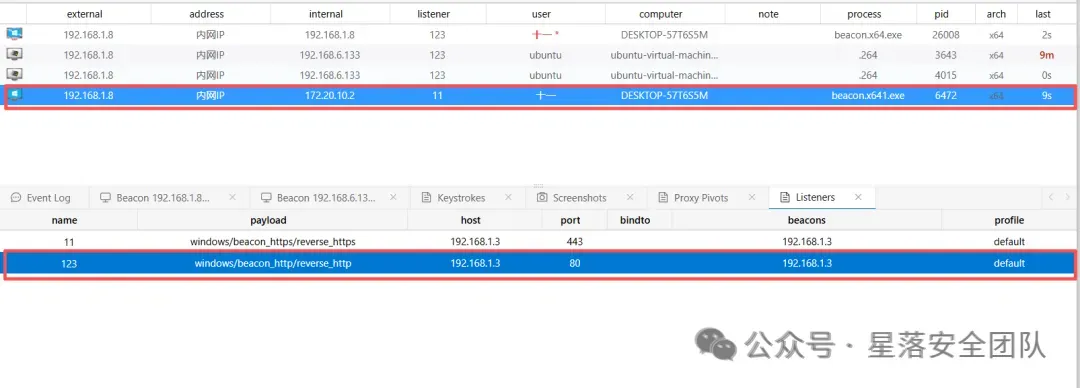The width and height of the screenshot is (1080, 388).
Task: Click the speech bubble icon on Event Log tab
Action: coord(16,198)
